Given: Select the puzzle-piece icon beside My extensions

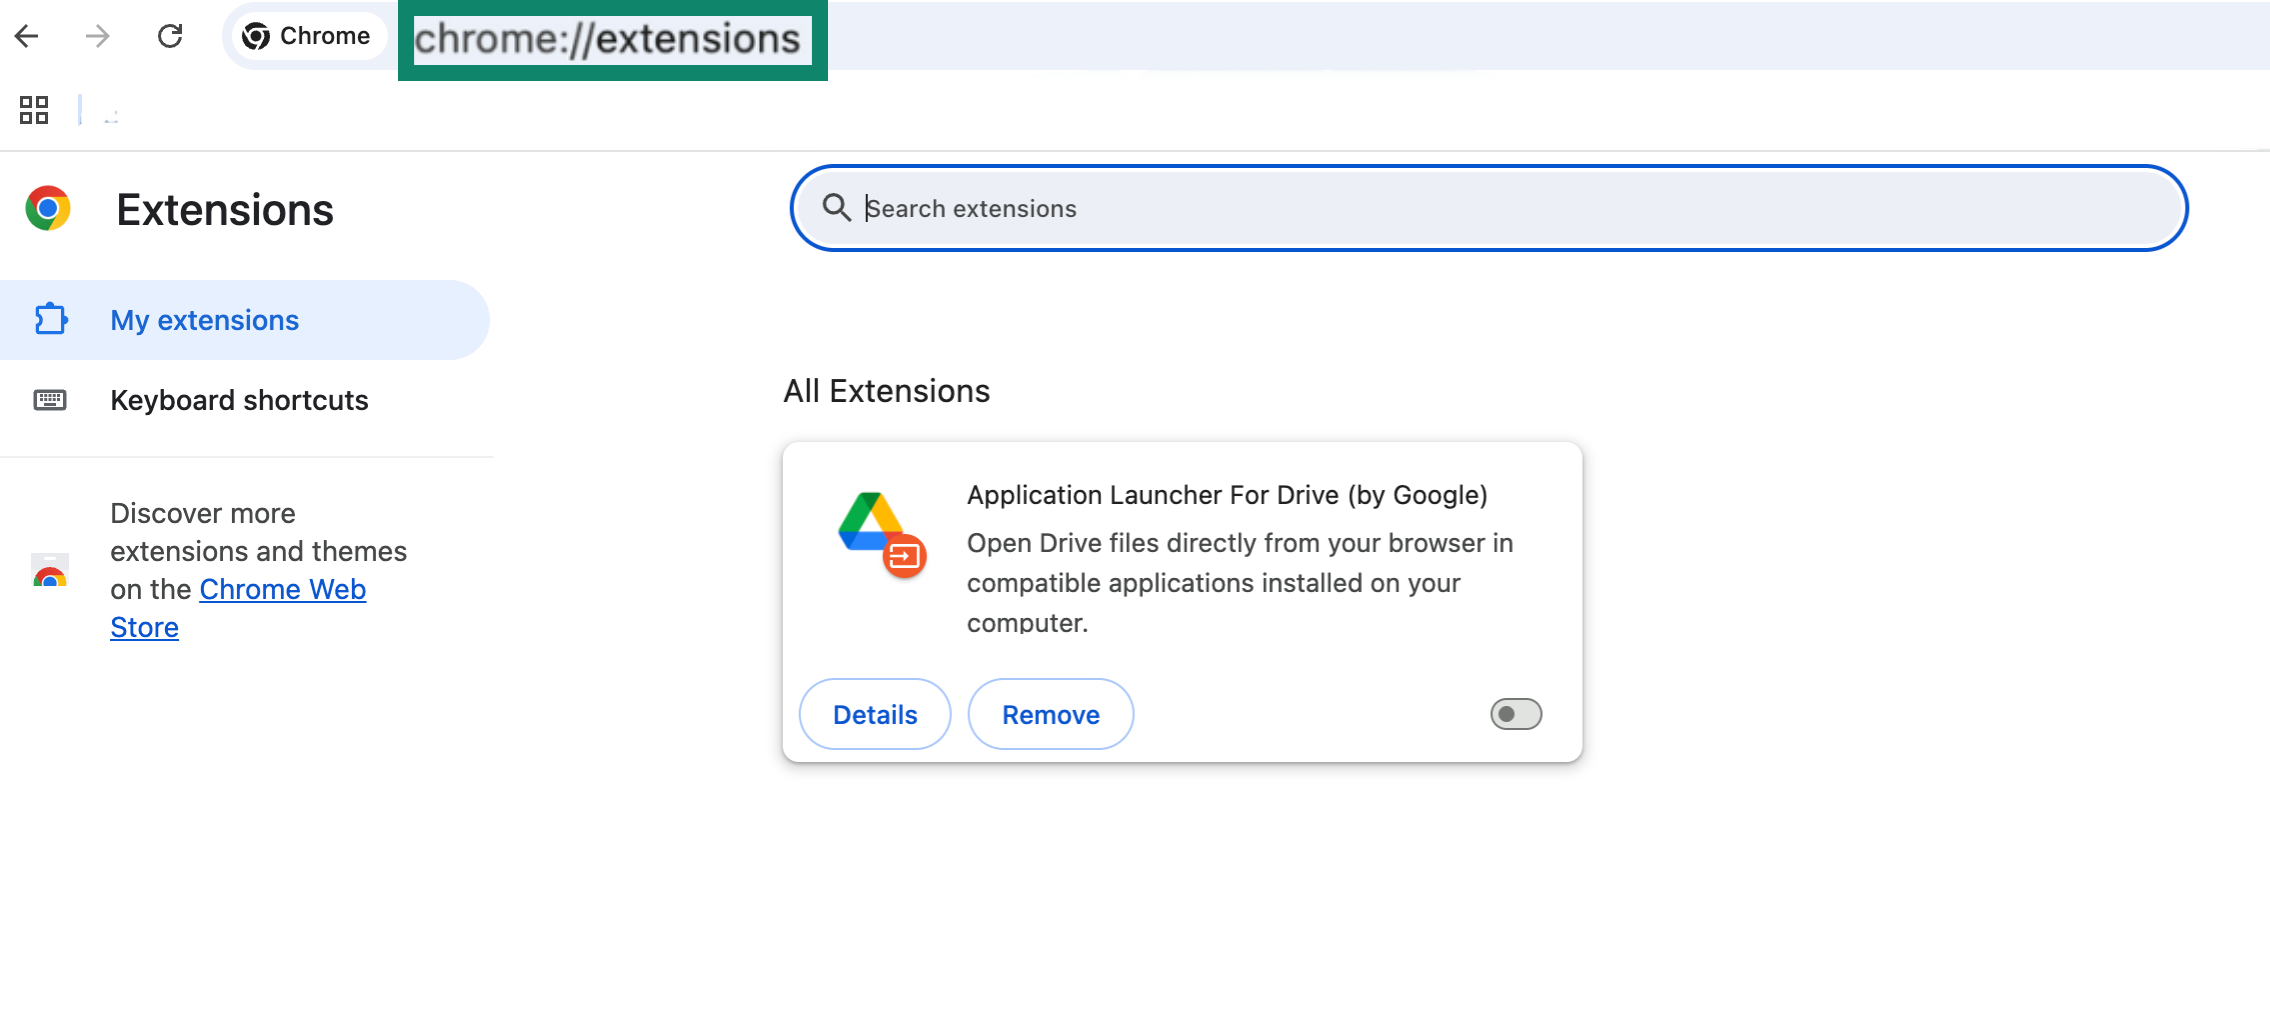Looking at the screenshot, I should (50, 319).
